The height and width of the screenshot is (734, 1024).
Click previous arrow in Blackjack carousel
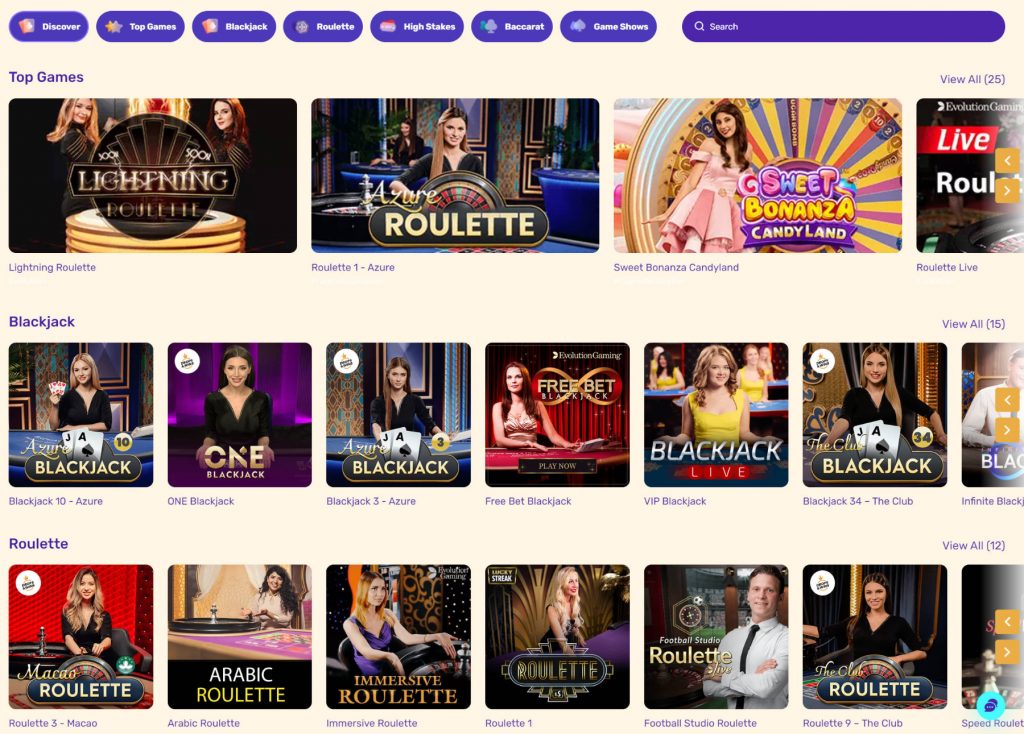click(1007, 400)
